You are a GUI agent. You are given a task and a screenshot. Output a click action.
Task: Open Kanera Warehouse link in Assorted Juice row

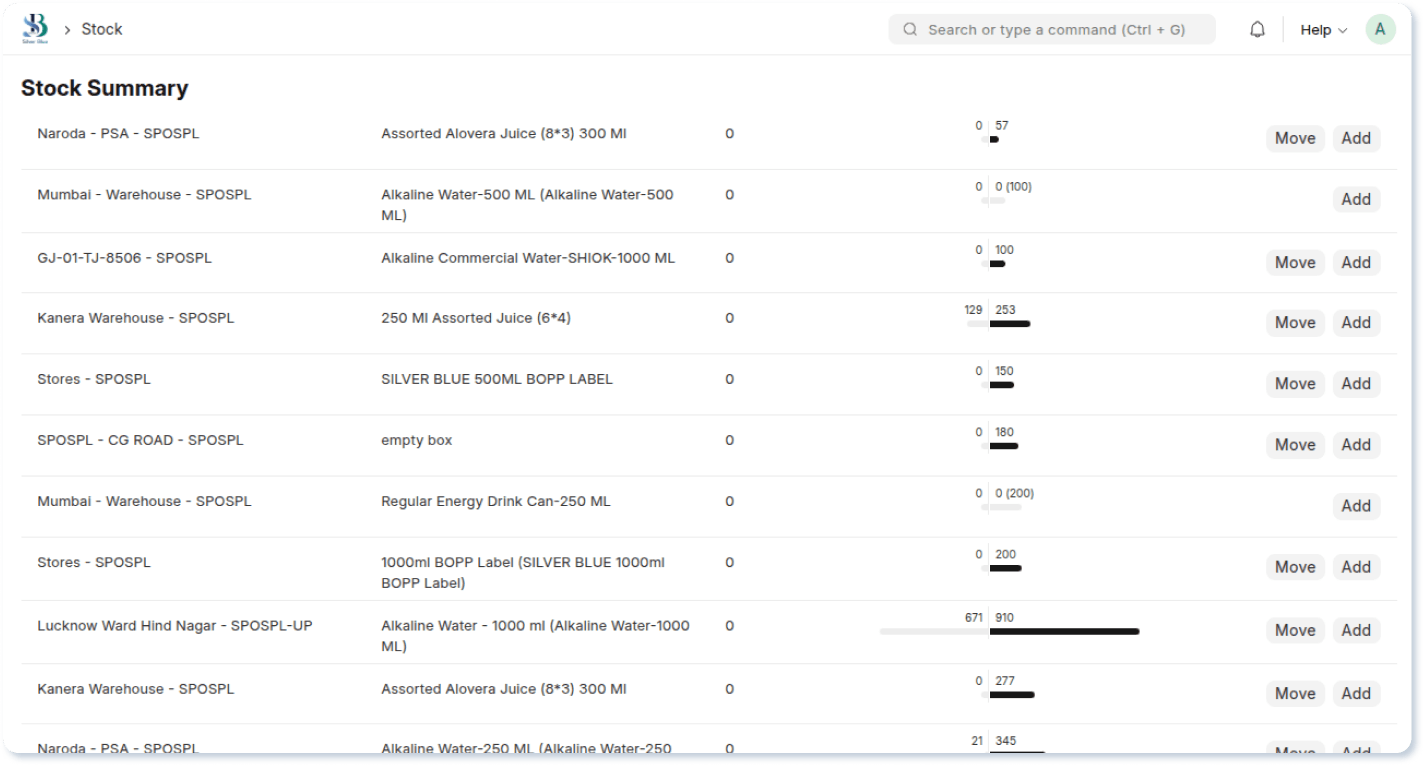(135, 318)
